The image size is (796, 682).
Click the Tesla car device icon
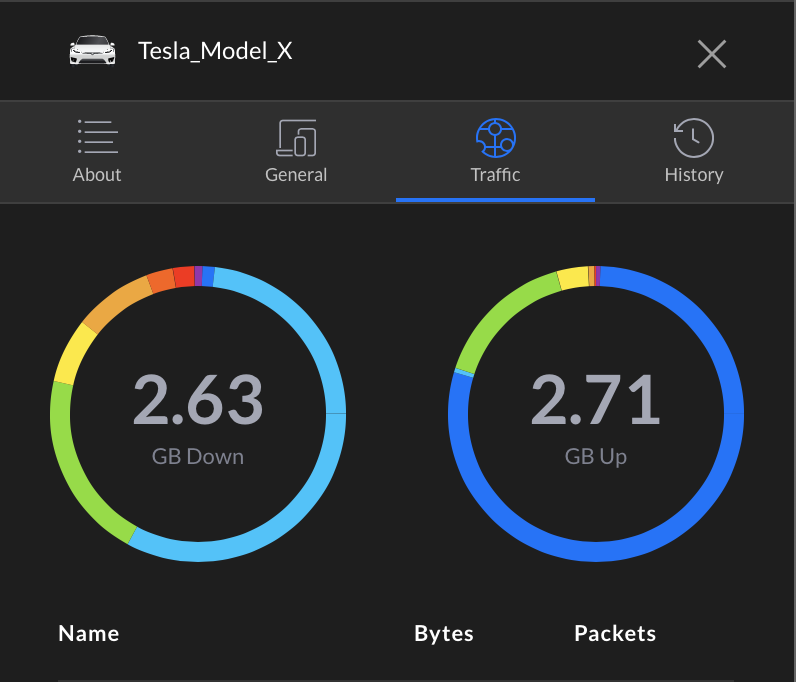click(92, 50)
